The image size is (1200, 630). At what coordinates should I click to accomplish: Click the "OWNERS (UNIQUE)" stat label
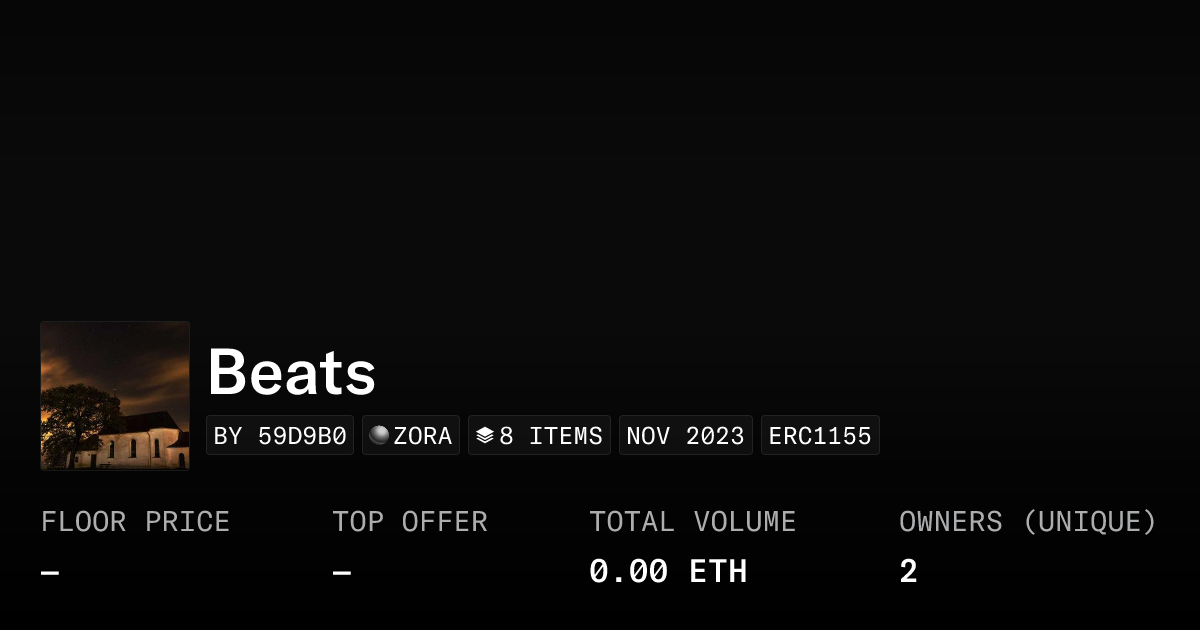[1028, 522]
